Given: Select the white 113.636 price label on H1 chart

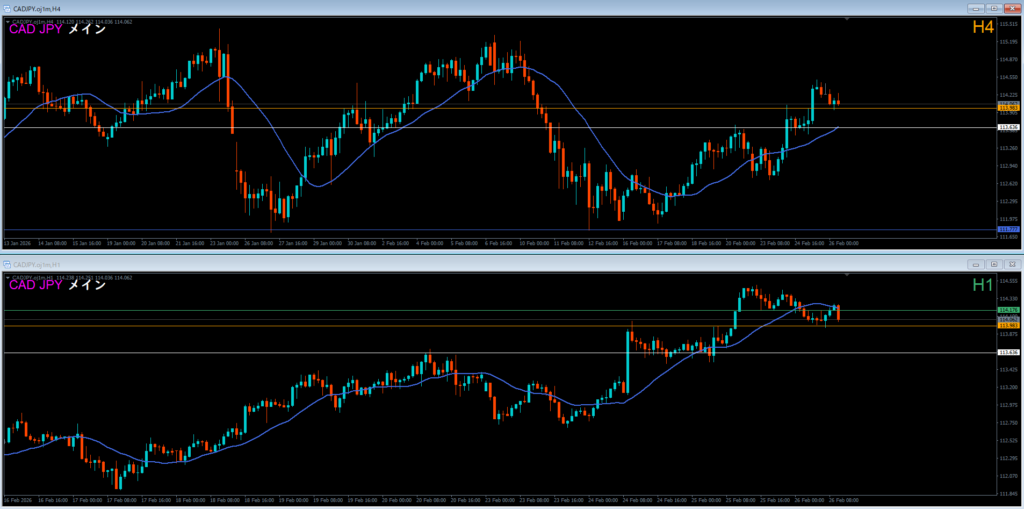Looking at the screenshot, I should click(1008, 352).
